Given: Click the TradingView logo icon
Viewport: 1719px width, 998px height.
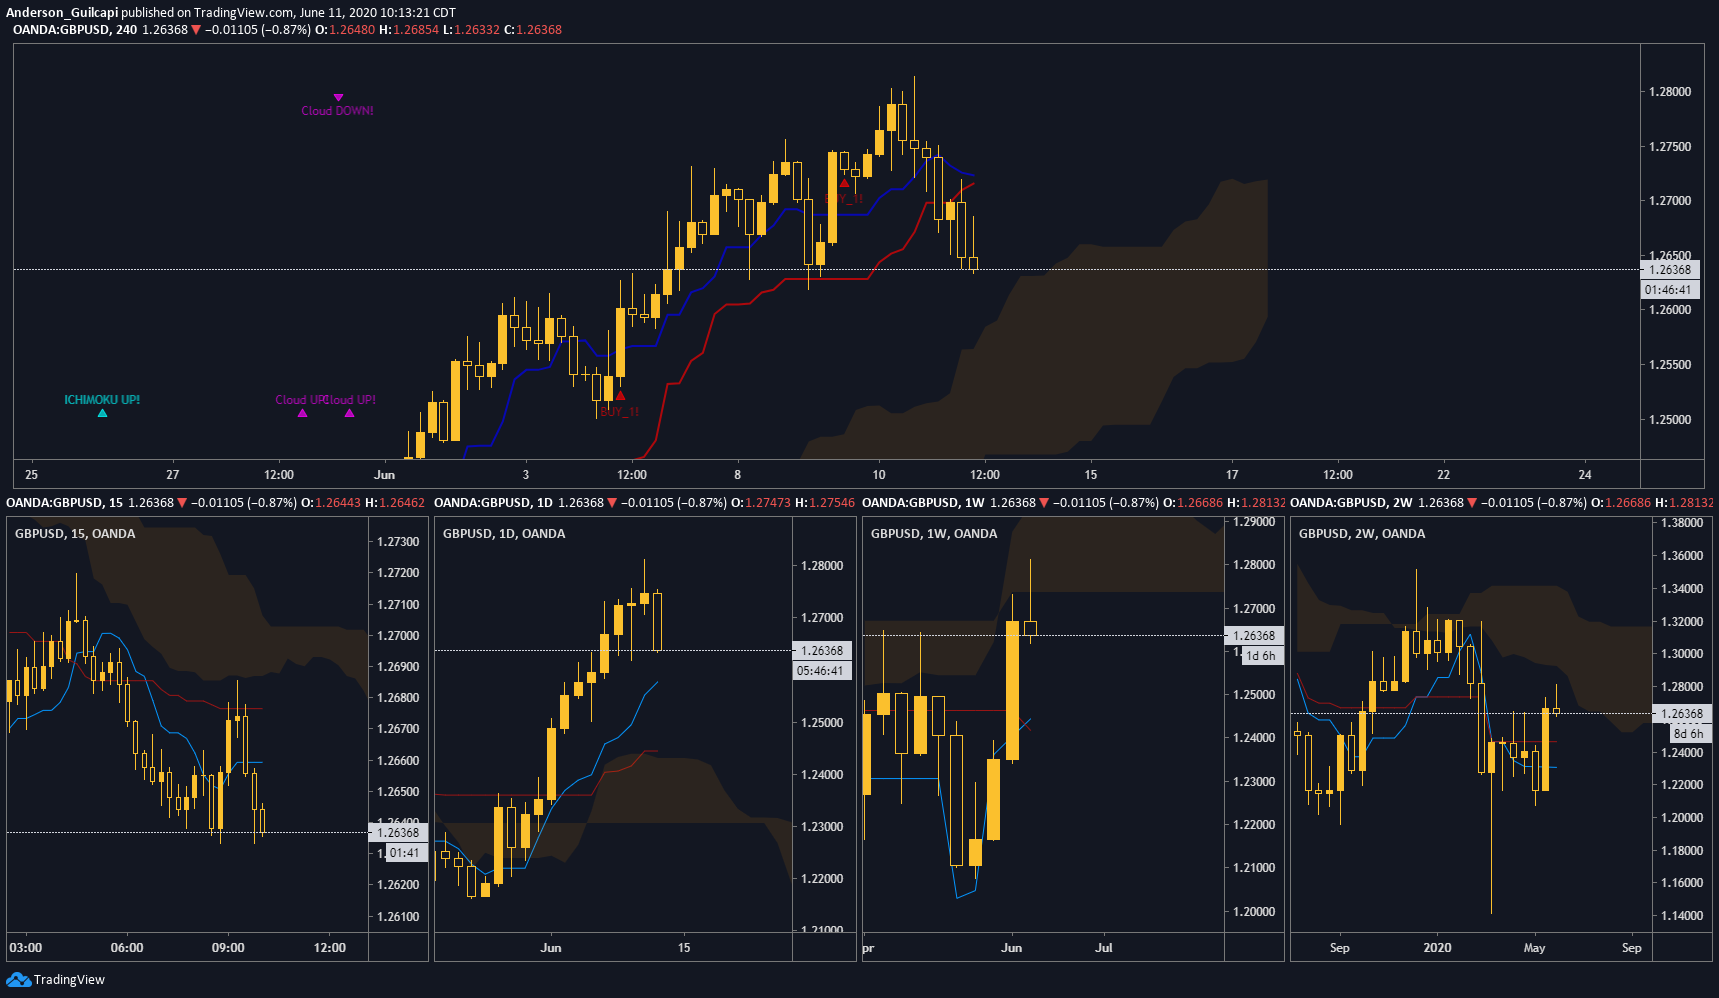Looking at the screenshot, I should click(x=18, y=979).
